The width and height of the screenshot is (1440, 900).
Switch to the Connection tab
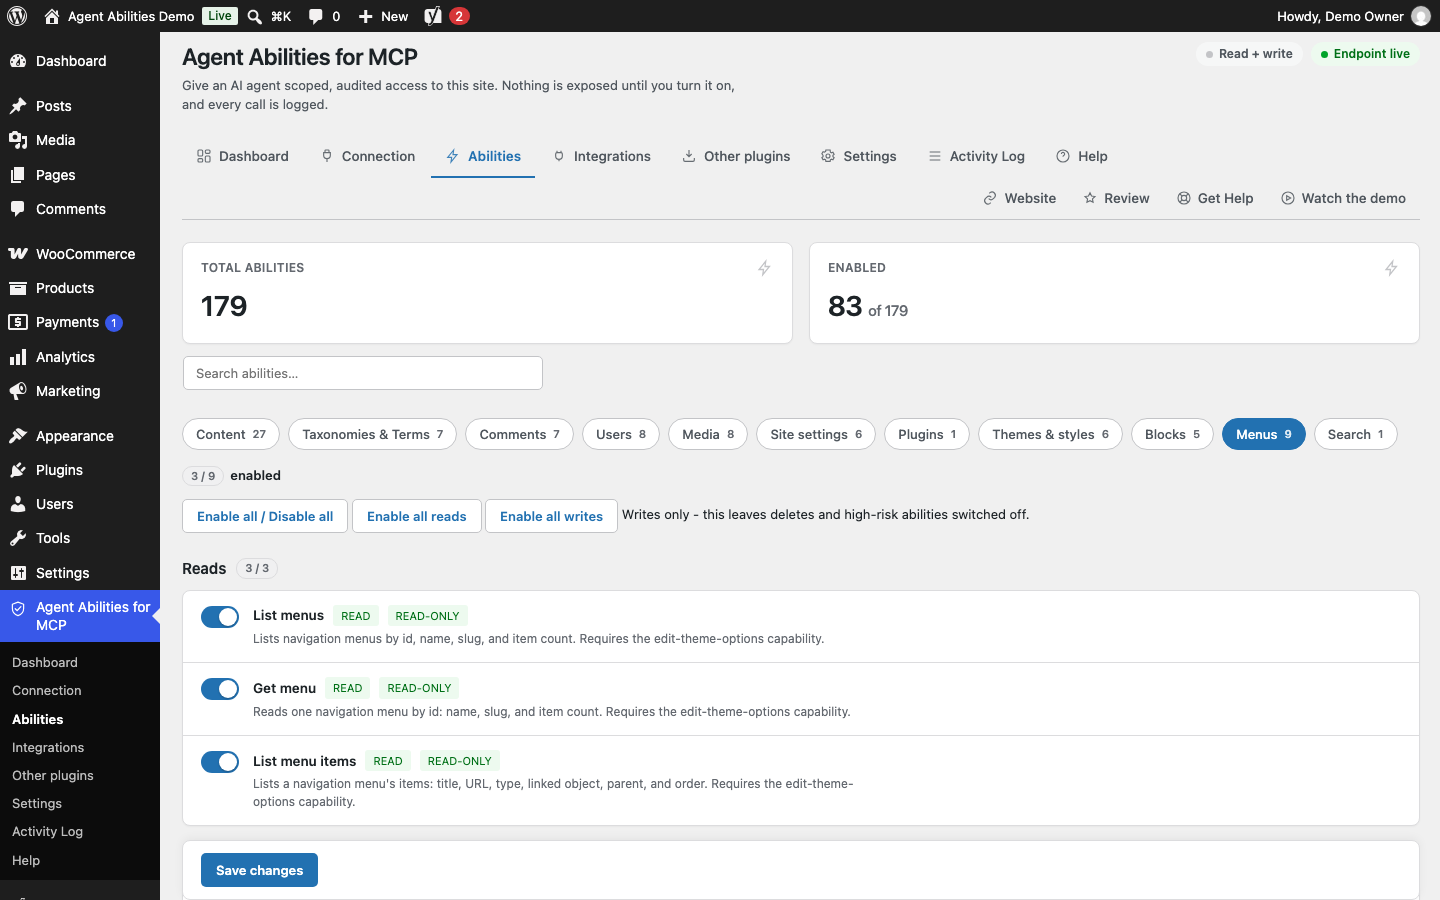pos(368,156)
